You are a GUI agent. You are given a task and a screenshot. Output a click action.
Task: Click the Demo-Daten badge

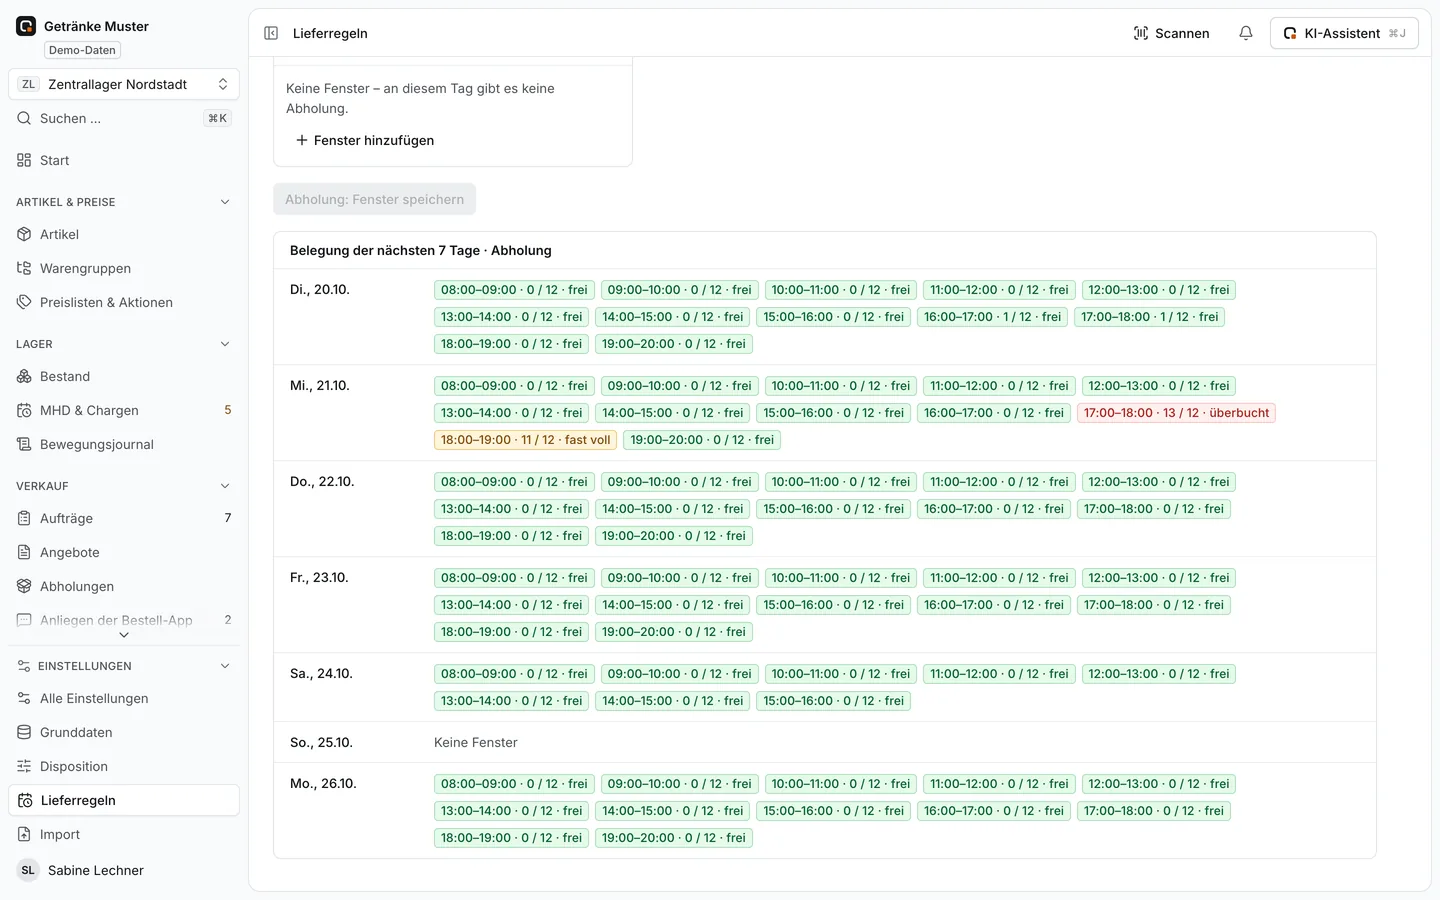[x=82, y=50]
